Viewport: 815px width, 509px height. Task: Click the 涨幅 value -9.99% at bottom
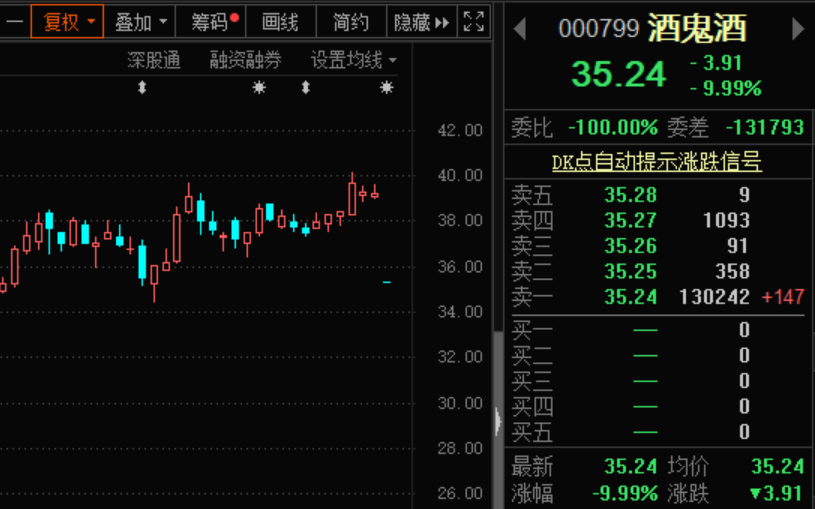click(625, 493)
